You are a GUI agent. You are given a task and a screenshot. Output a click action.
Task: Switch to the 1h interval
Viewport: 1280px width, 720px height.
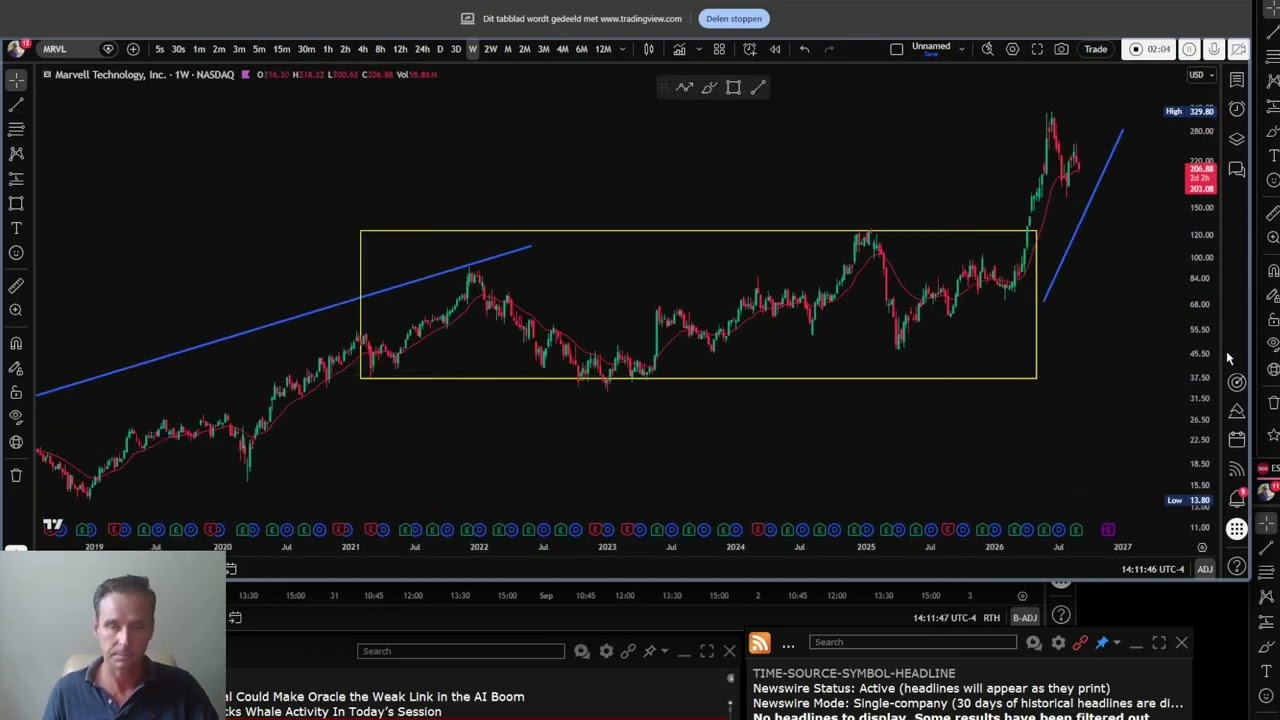[327, 49]
